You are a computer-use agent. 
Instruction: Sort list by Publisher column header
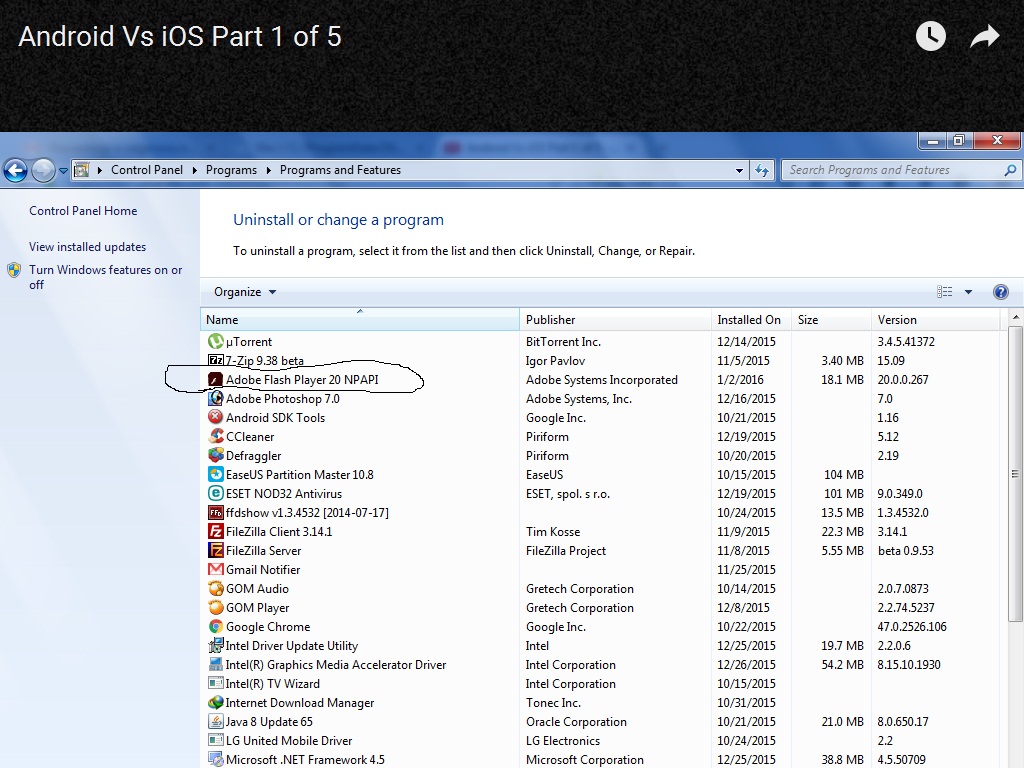[x=551, y=320]
